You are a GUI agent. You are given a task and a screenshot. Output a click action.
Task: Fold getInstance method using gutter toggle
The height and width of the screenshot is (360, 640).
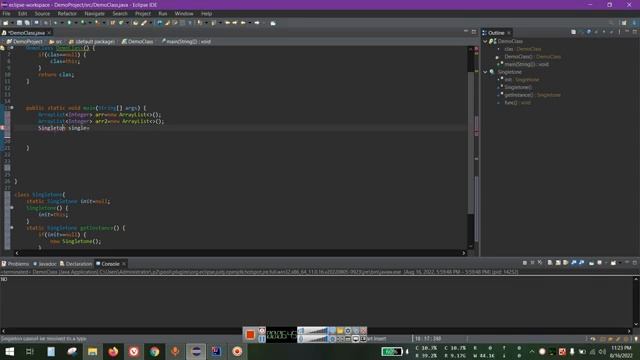point(12,228)
